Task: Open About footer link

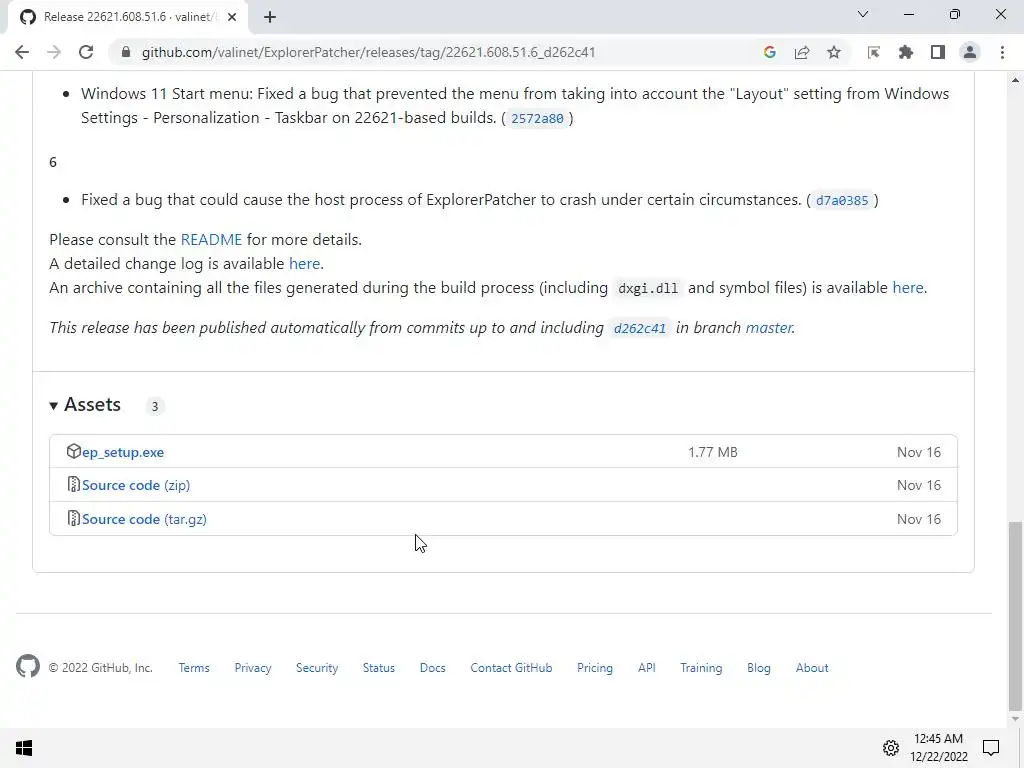Action: tap(812, 667)
